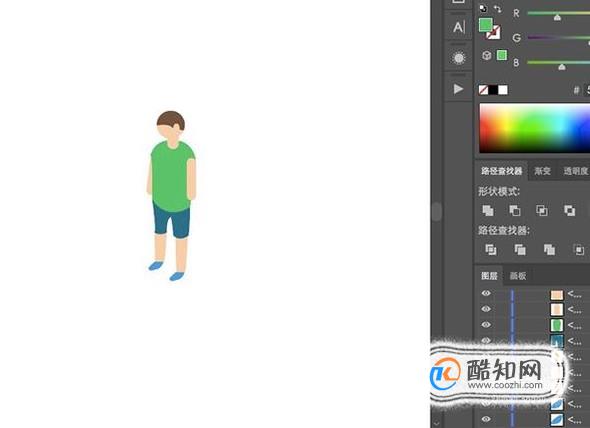Click the R channel slider handle
Screen dimensions: 590x428
[x=557, y=17]
